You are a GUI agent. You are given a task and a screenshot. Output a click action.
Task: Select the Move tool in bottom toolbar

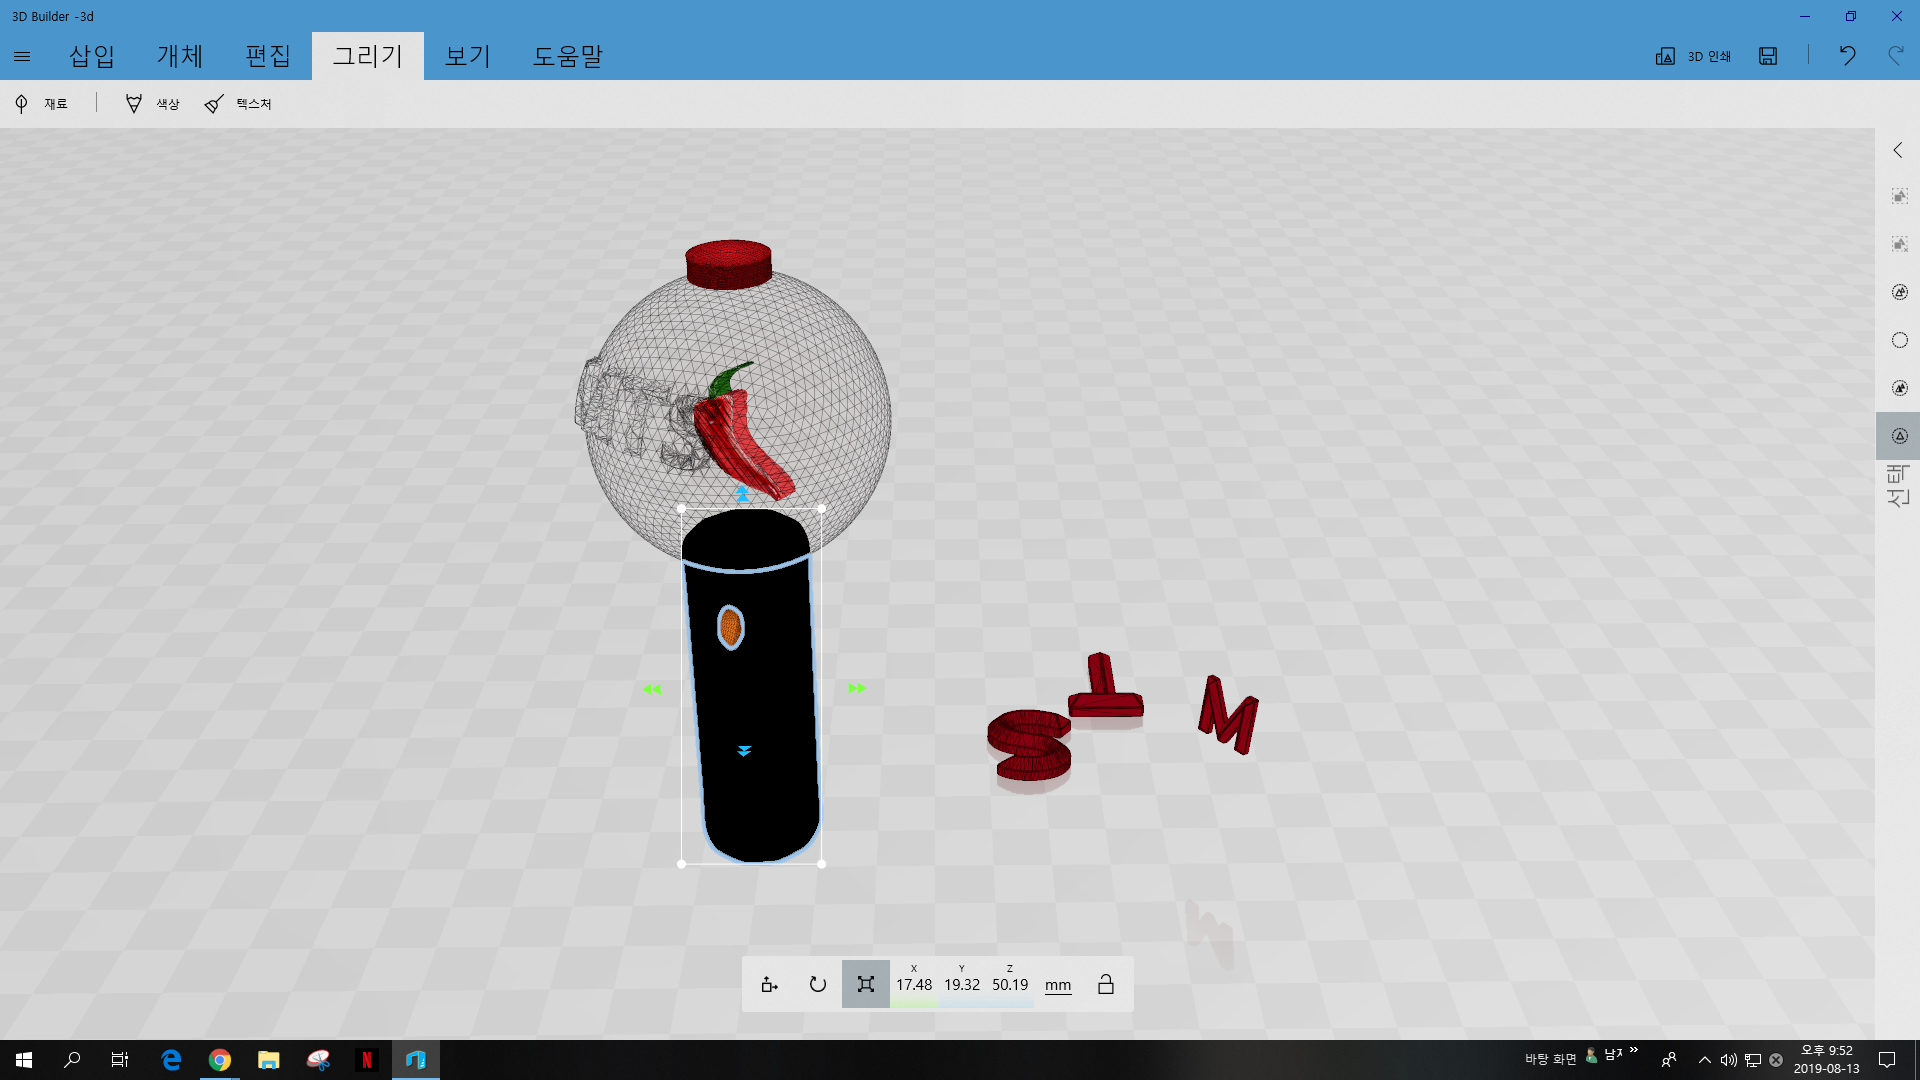[769, 985]
